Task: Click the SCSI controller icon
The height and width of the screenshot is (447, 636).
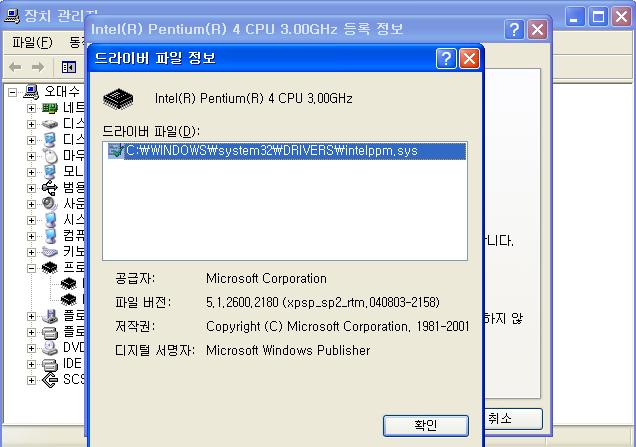Action: click(x=50, y=380)
